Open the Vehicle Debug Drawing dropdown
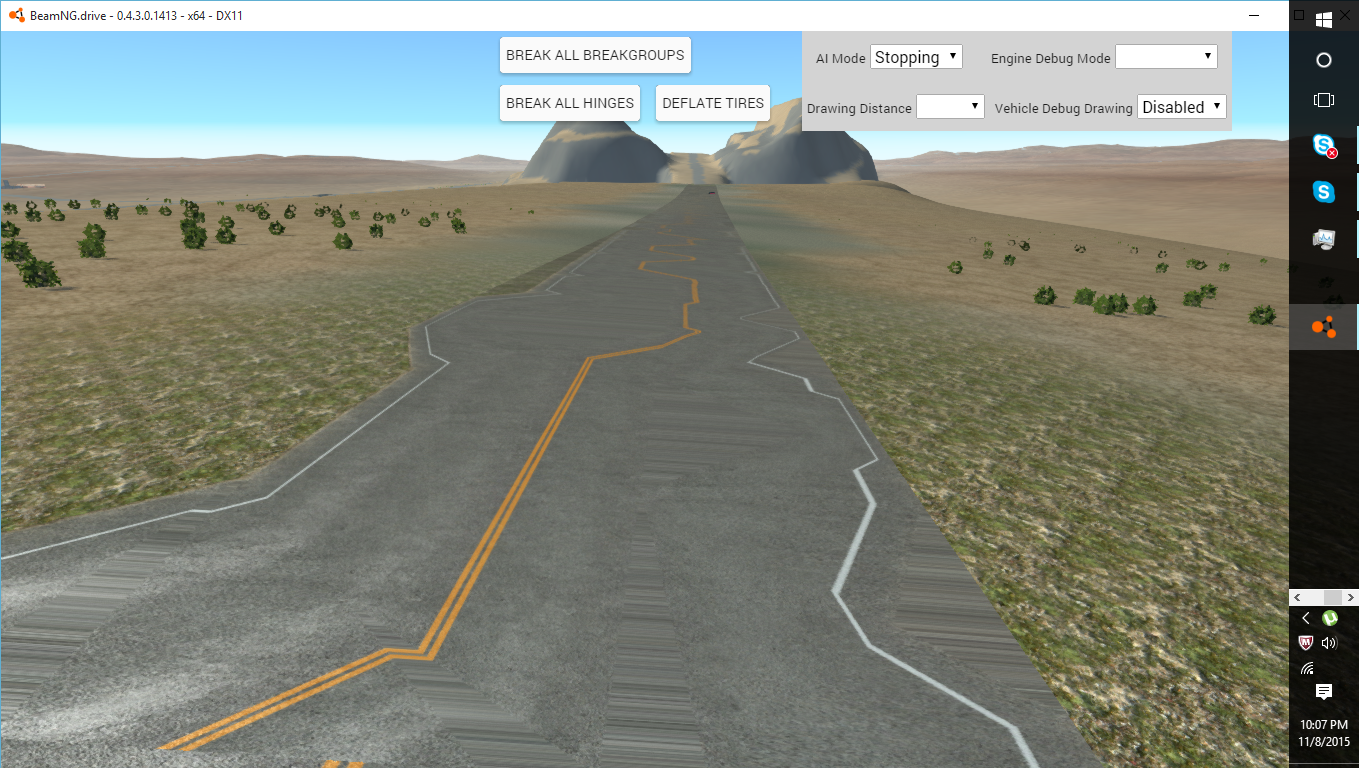1359x768 pixels. (1182, 107)
